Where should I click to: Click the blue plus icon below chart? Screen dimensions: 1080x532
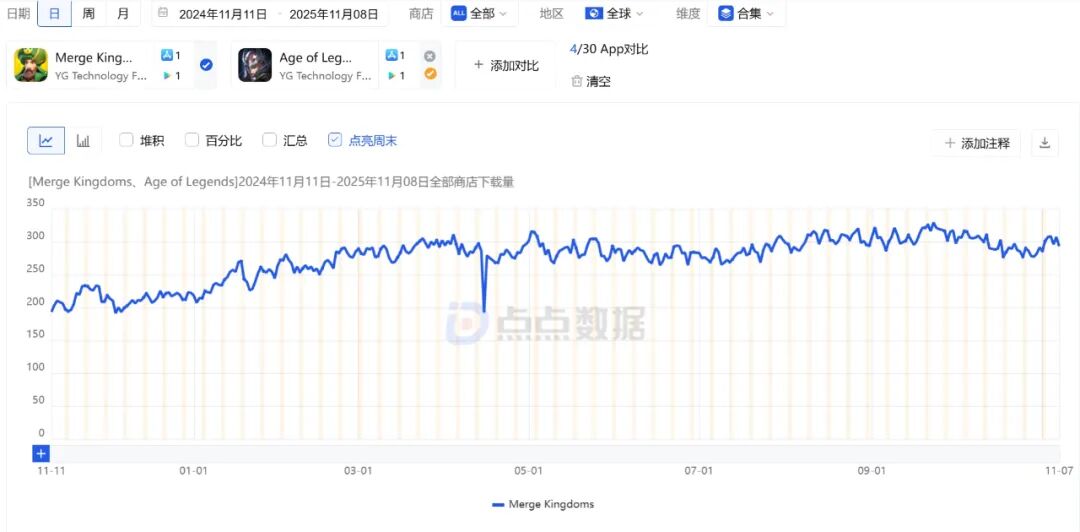[41, 453]
